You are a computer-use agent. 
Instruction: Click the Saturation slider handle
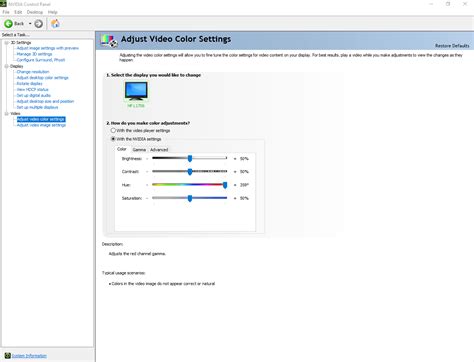pos(190,198)
